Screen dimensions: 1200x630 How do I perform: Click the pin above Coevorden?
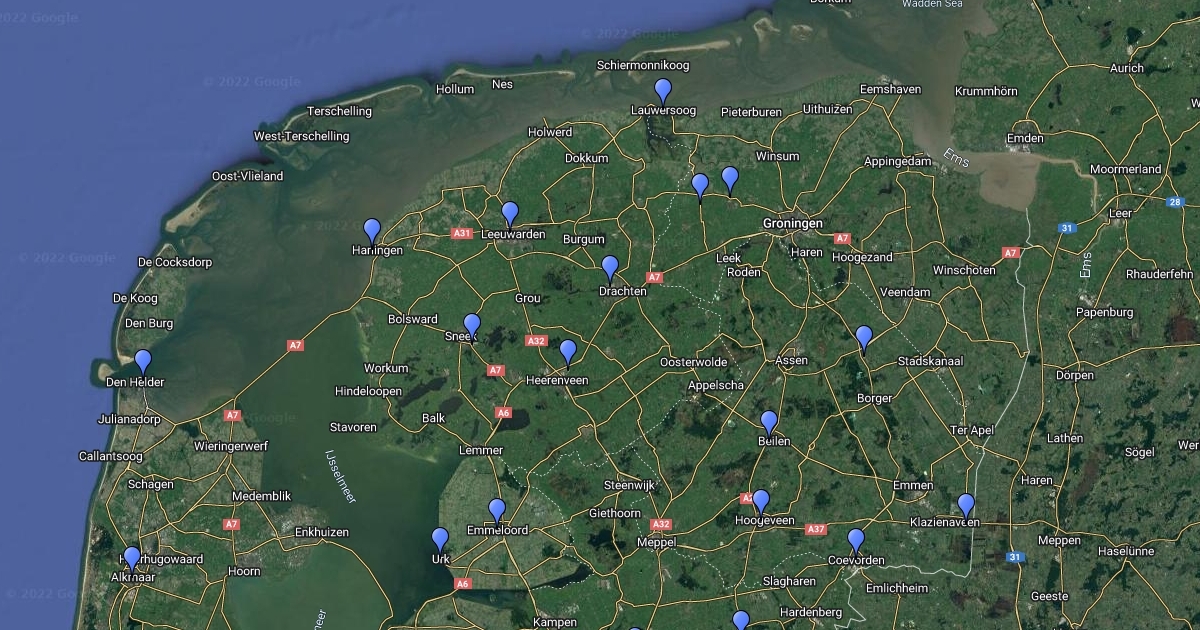pos(856,541)
